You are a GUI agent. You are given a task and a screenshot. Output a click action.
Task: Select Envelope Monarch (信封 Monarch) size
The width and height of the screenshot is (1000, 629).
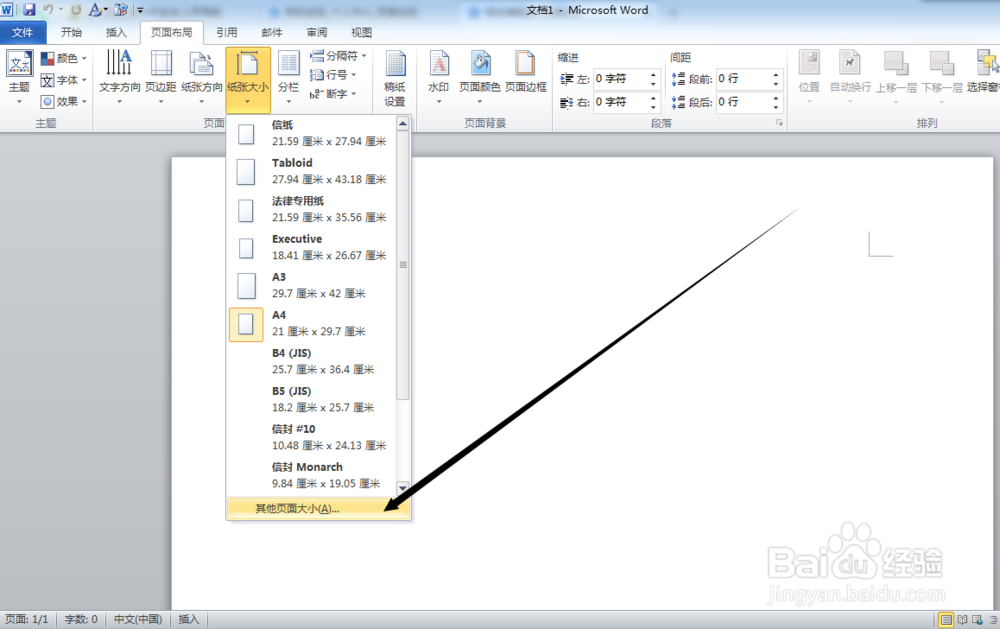click(312, 475)
